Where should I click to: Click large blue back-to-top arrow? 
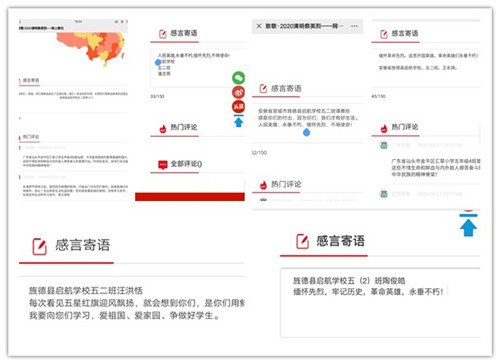(468, 225)
